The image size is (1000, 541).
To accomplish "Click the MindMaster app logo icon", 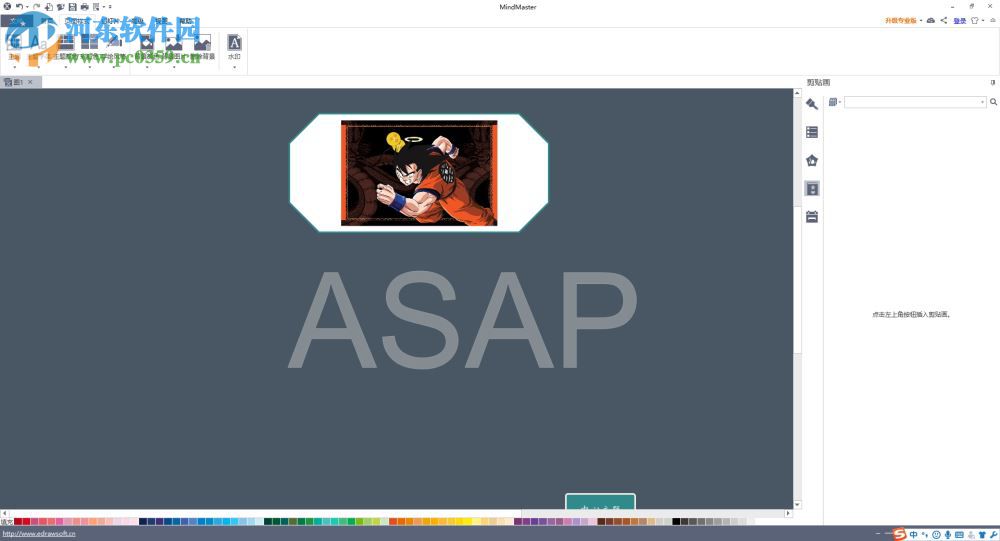I will click(7, 6).
